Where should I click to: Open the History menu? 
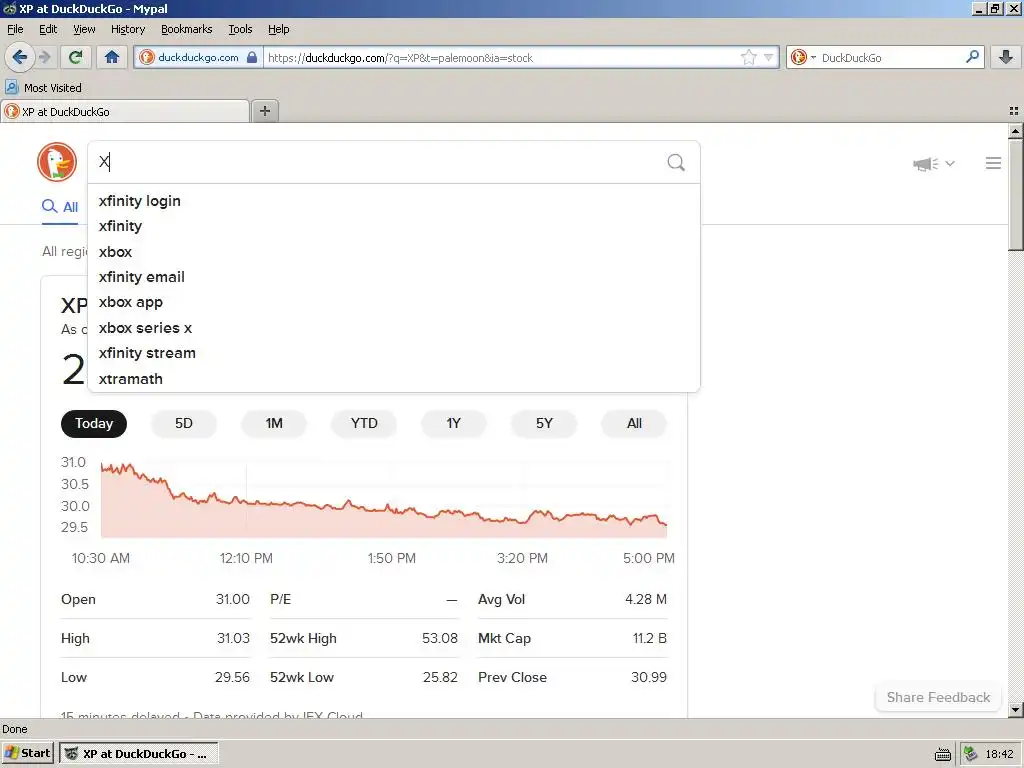127,29
